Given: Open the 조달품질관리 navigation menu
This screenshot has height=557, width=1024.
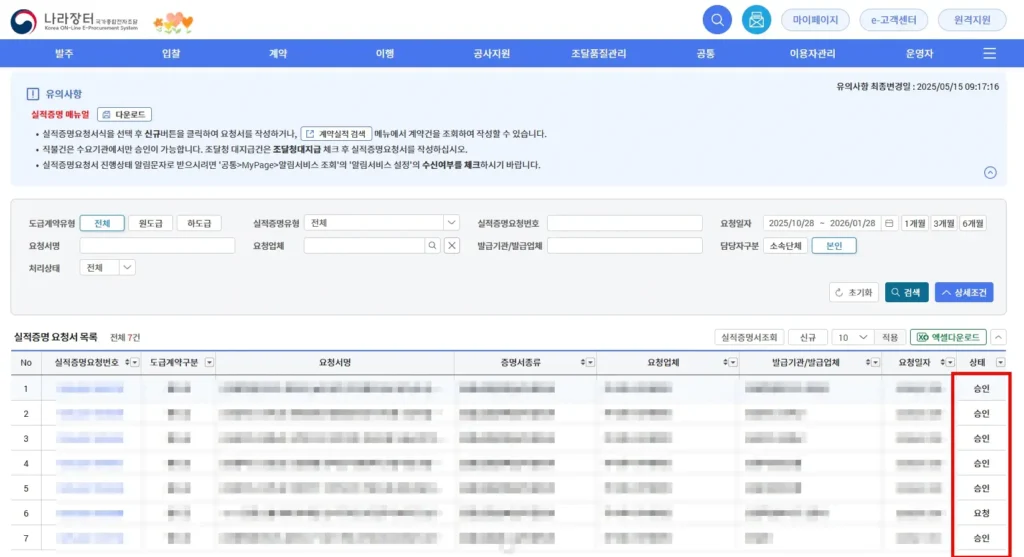Looking at the screenshot, I should pos(598,53).
